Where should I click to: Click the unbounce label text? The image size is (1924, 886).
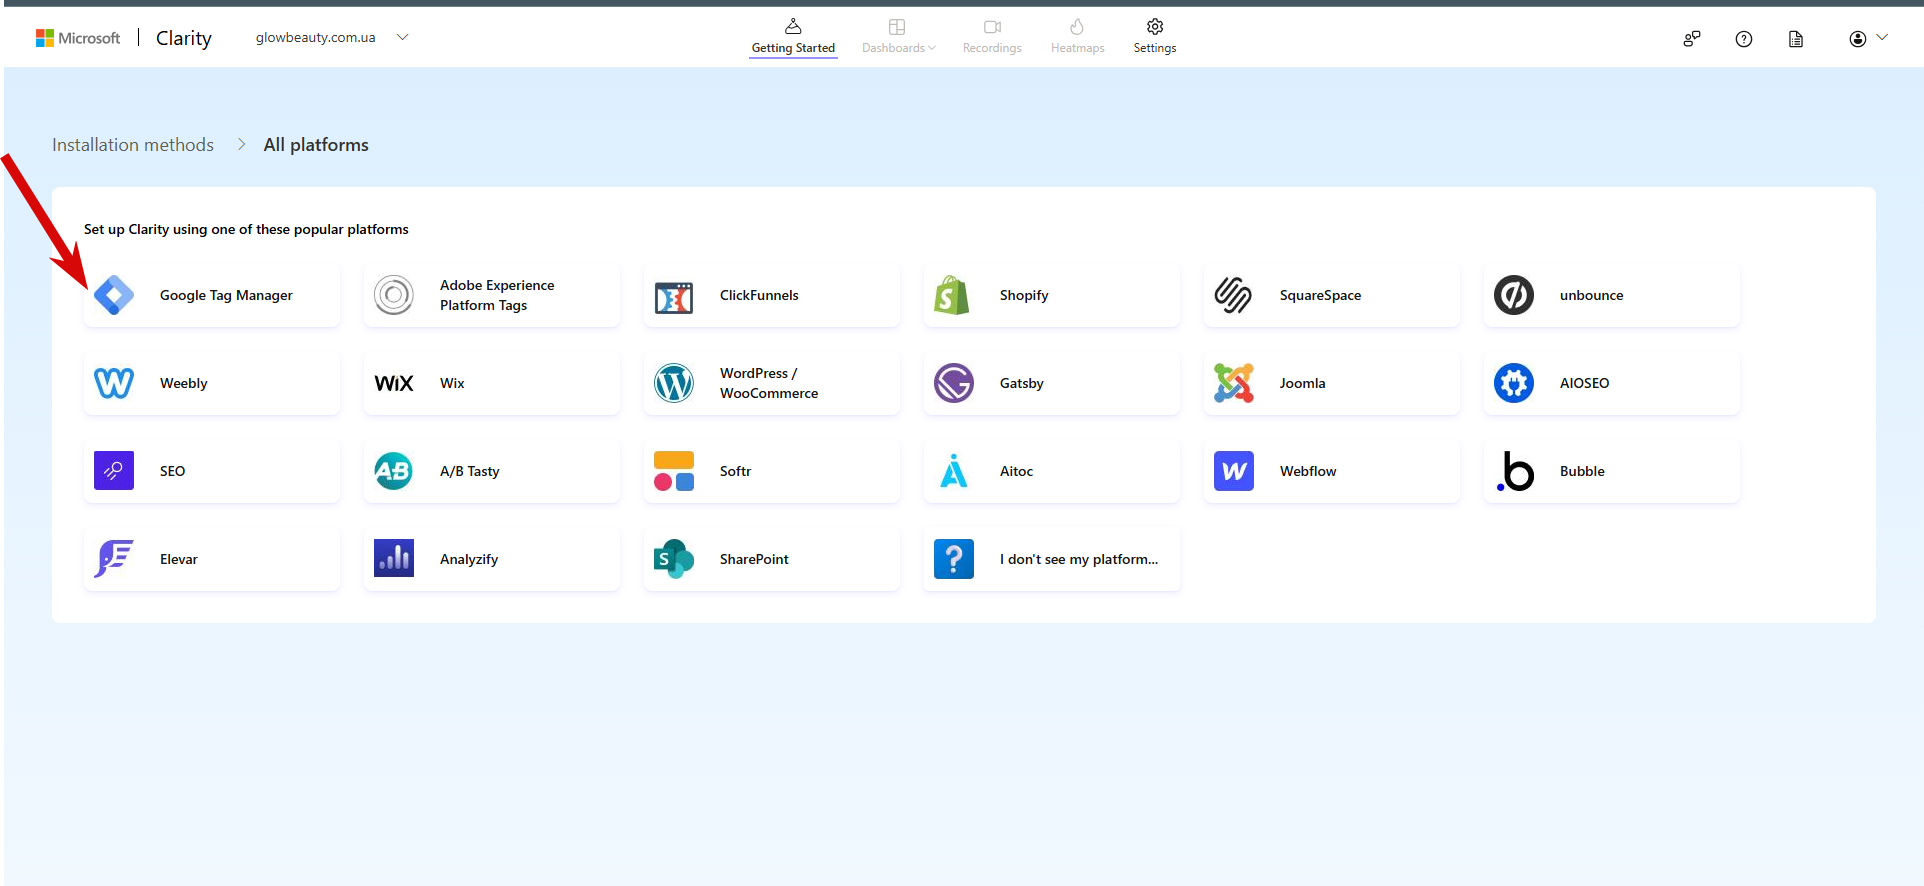pos(1591,295)
